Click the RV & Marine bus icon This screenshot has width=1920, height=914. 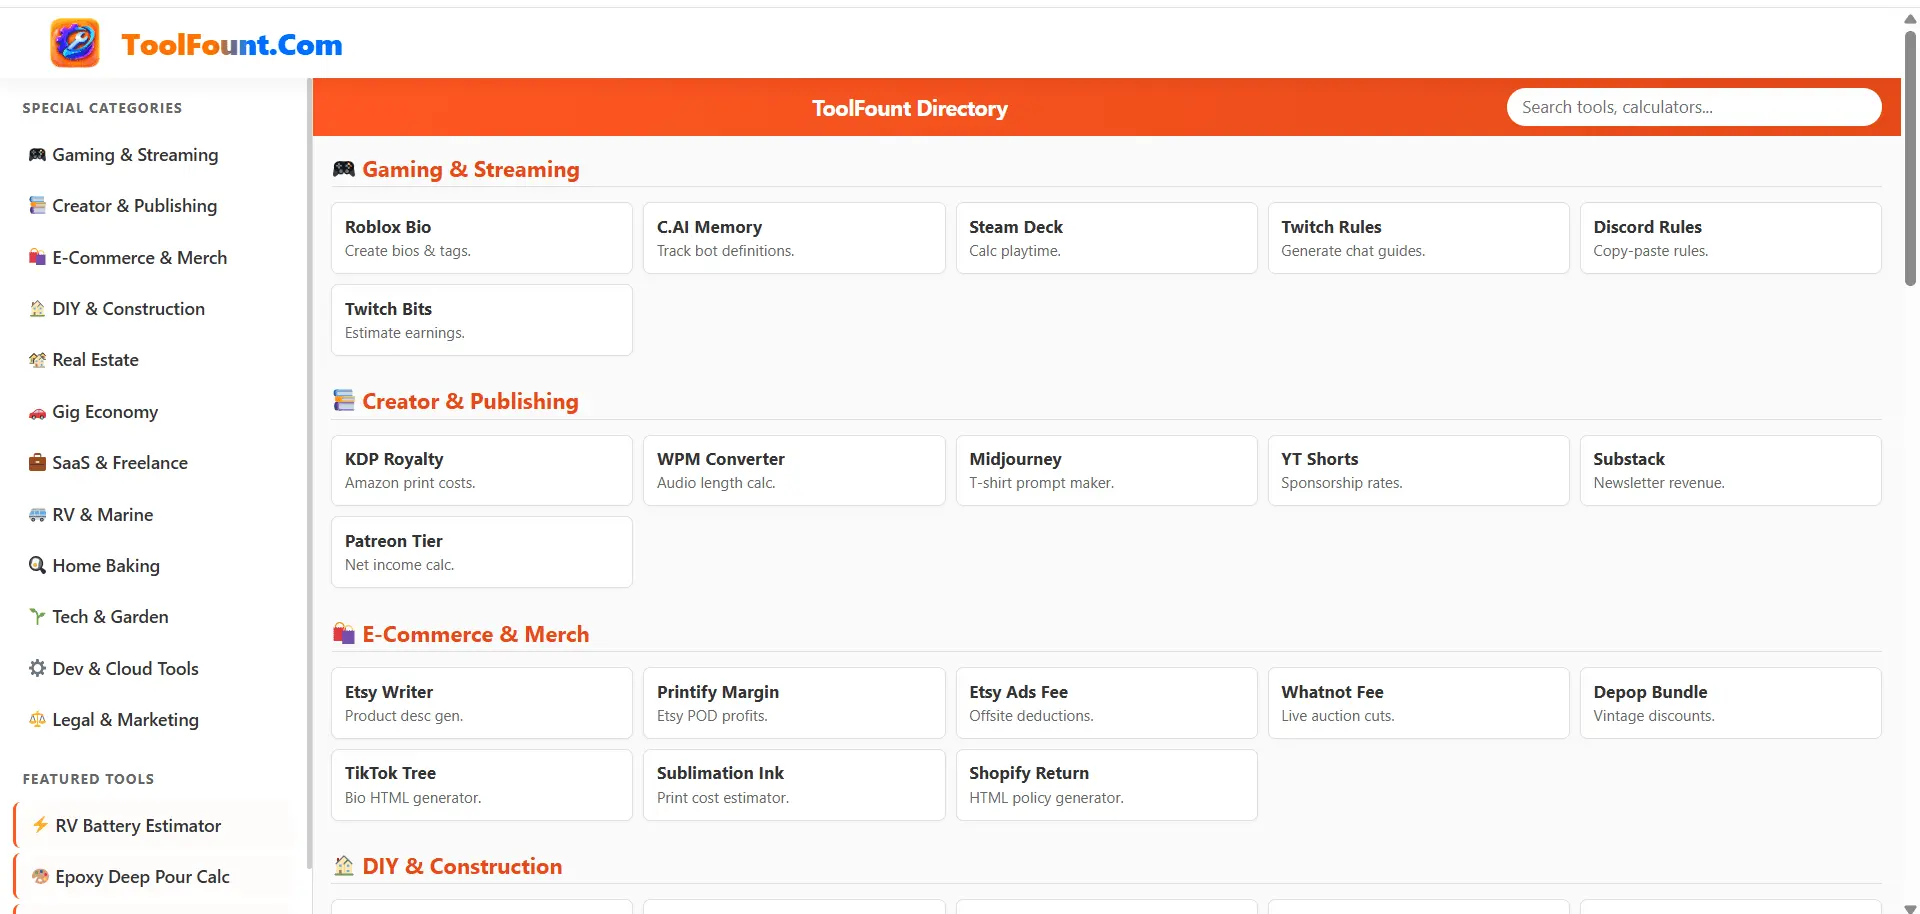pyautogui.click(x=37, y=515)
